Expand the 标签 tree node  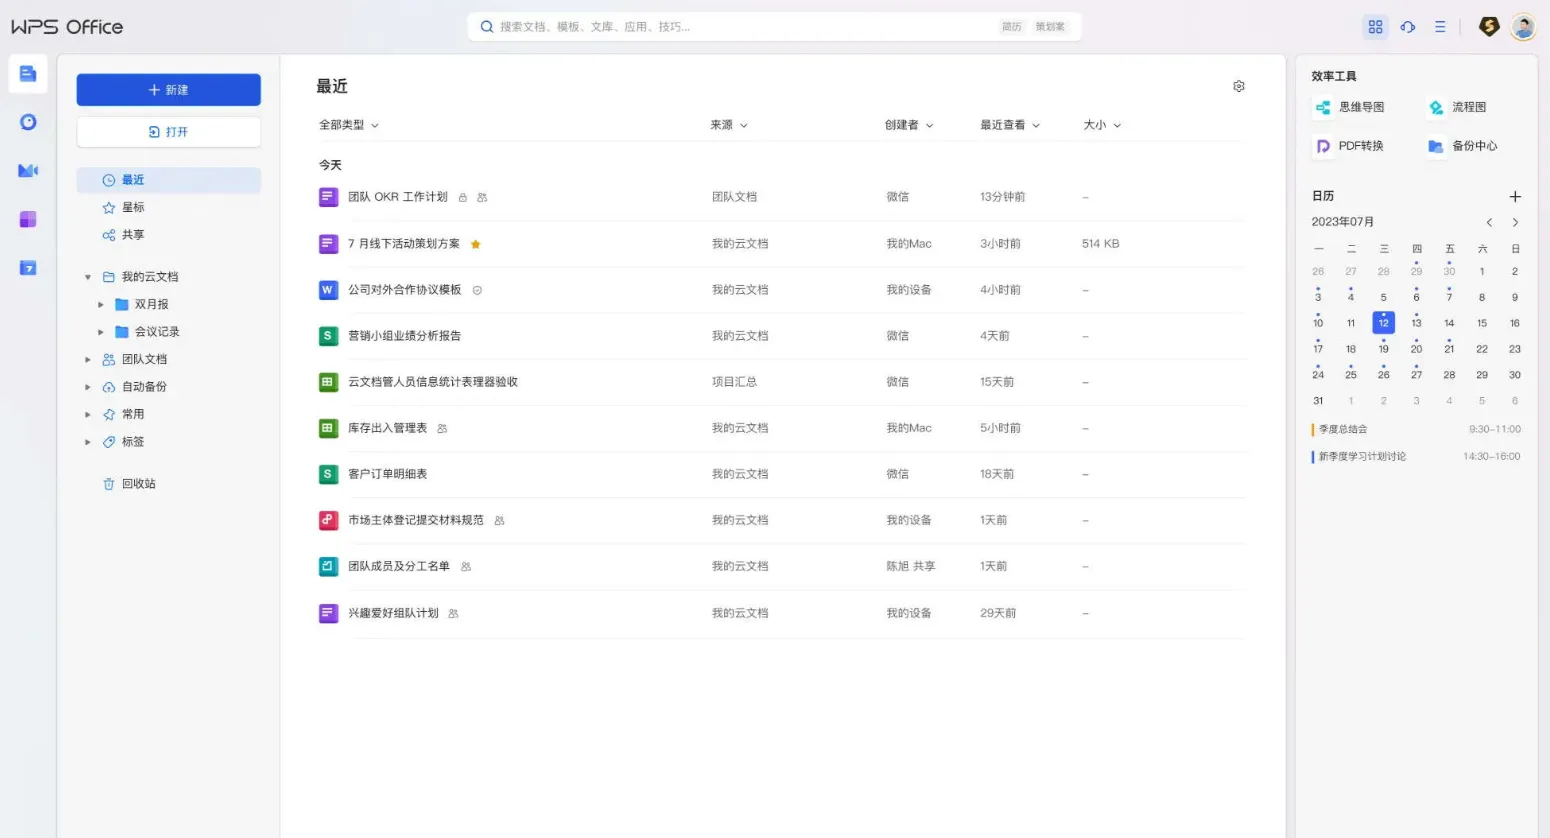tap(88, 442)
